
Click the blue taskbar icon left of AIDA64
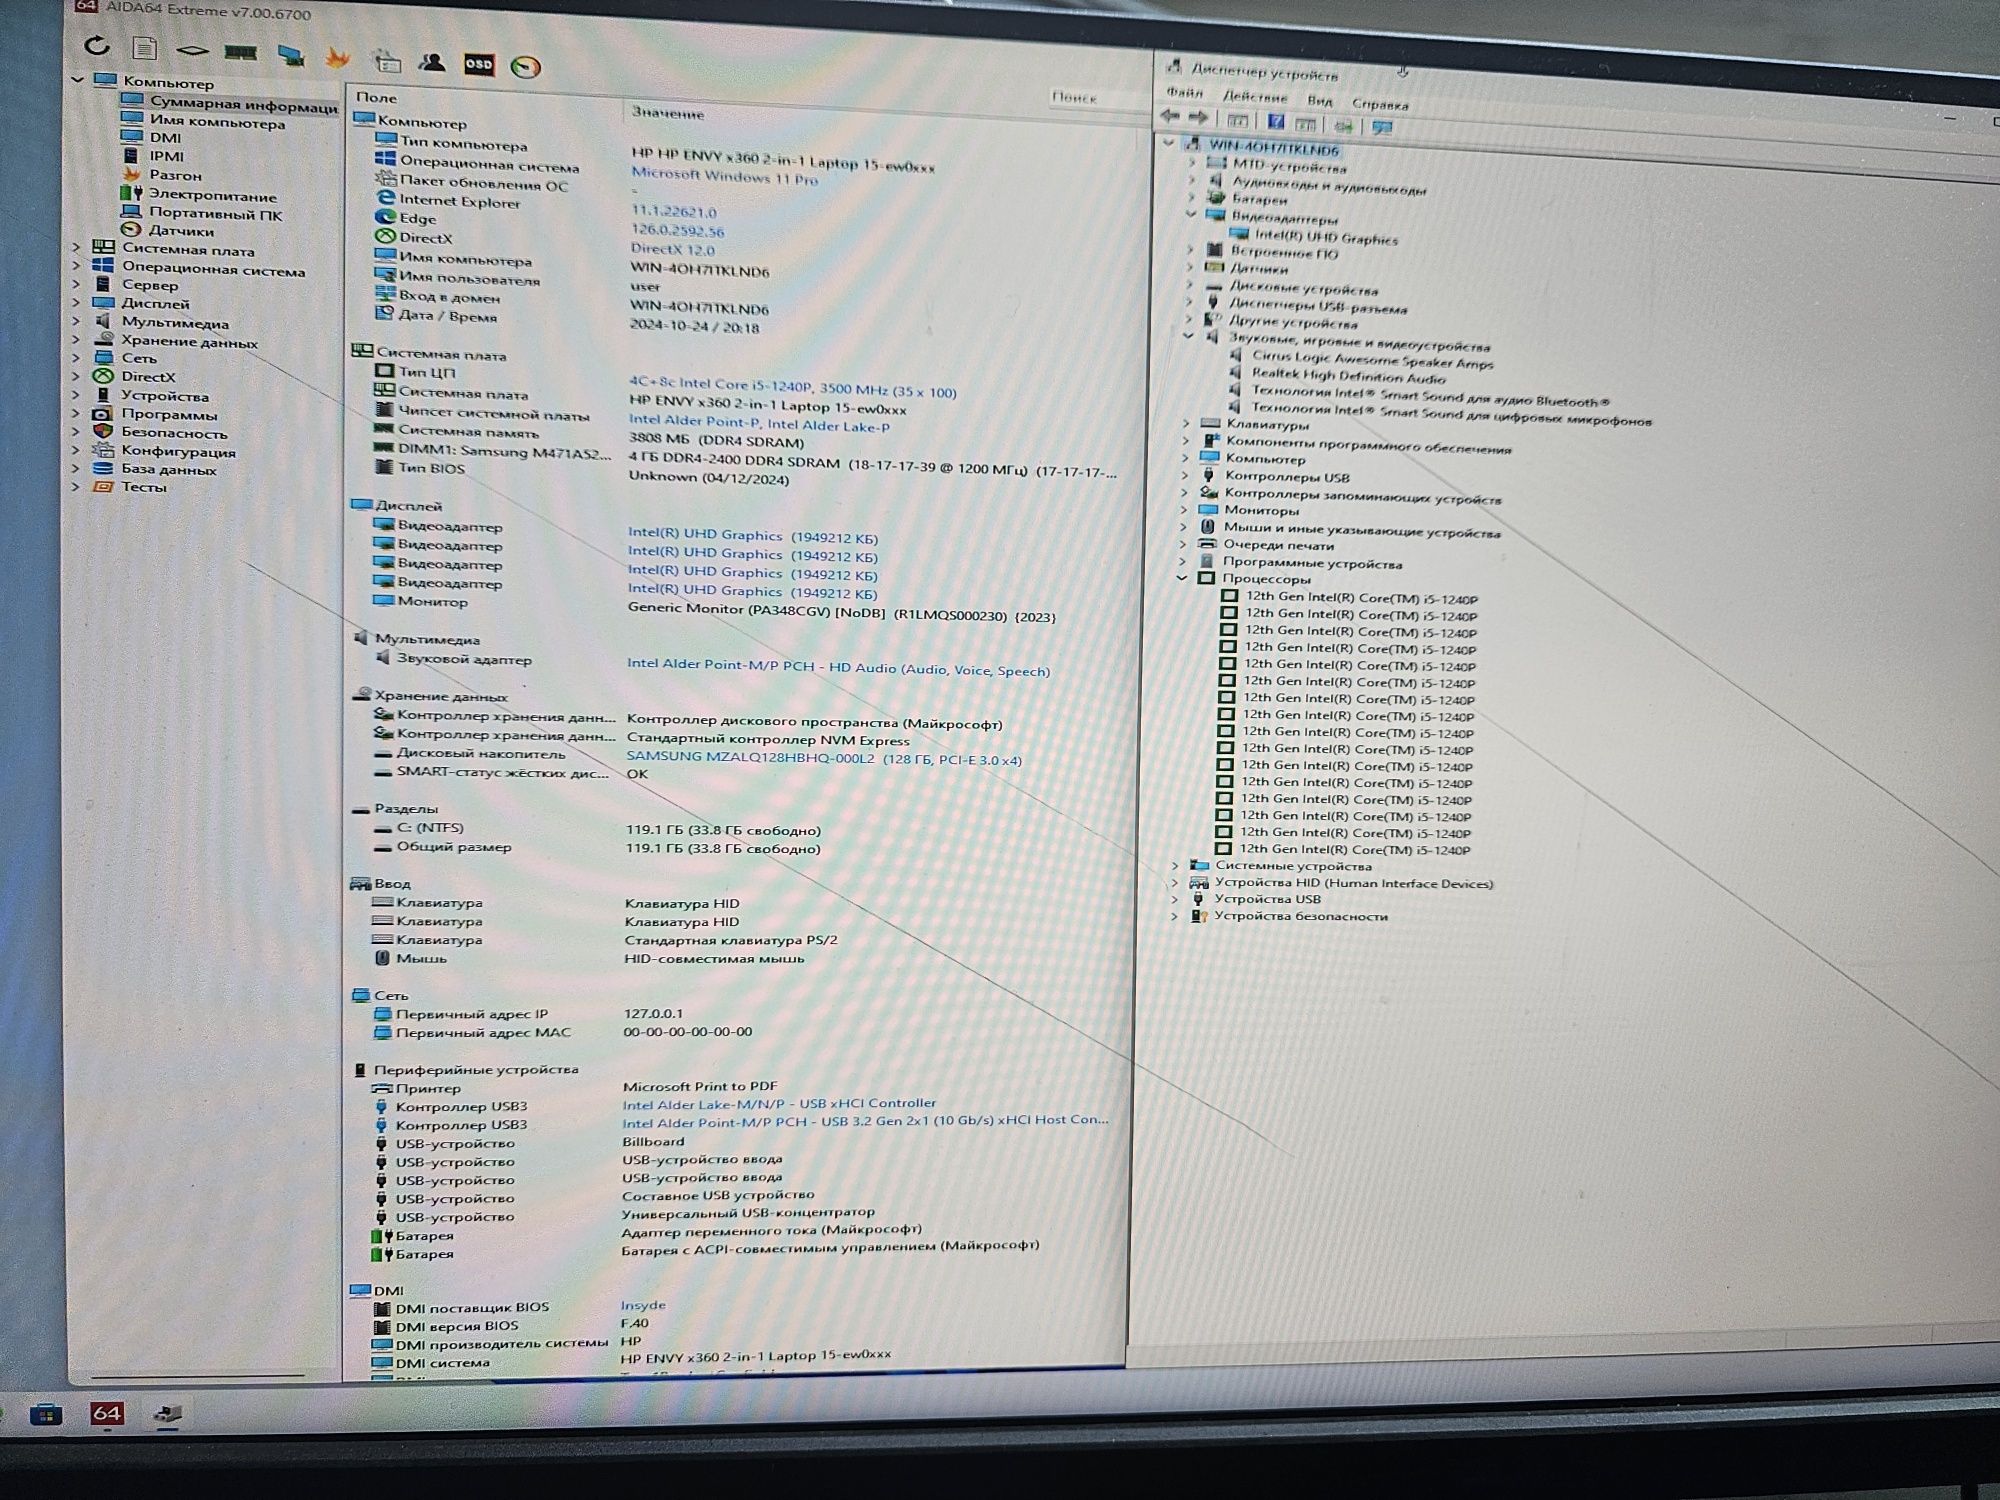pyautogui.click(x=46, y=1414)
